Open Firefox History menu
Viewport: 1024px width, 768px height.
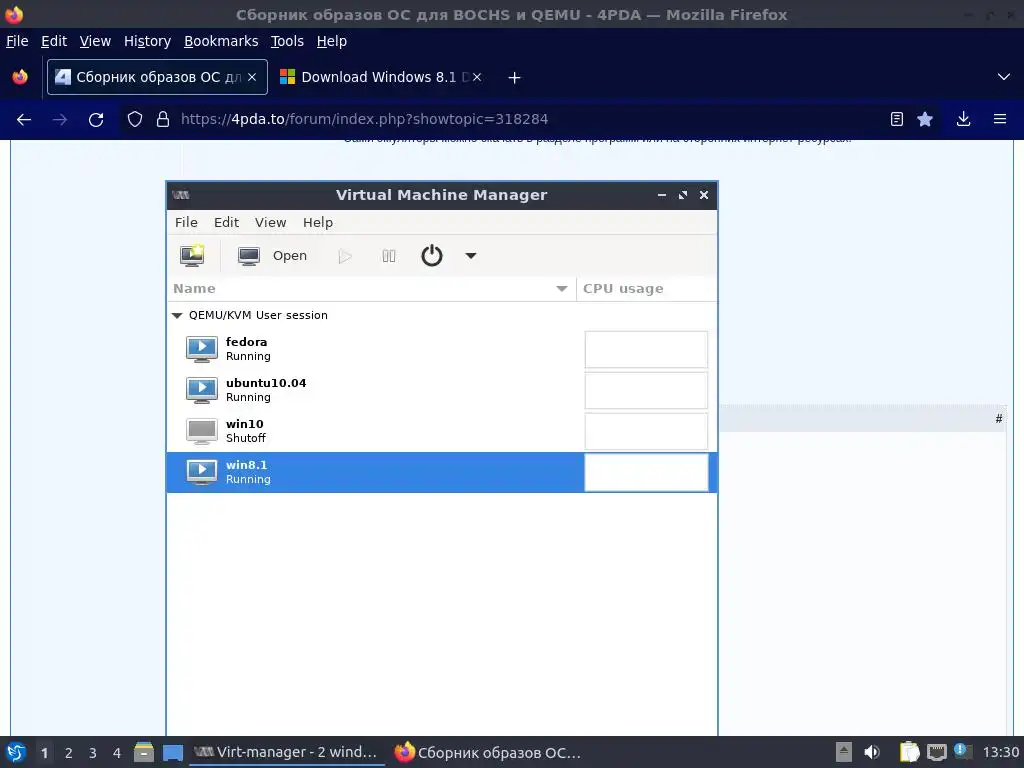(148, 41)
